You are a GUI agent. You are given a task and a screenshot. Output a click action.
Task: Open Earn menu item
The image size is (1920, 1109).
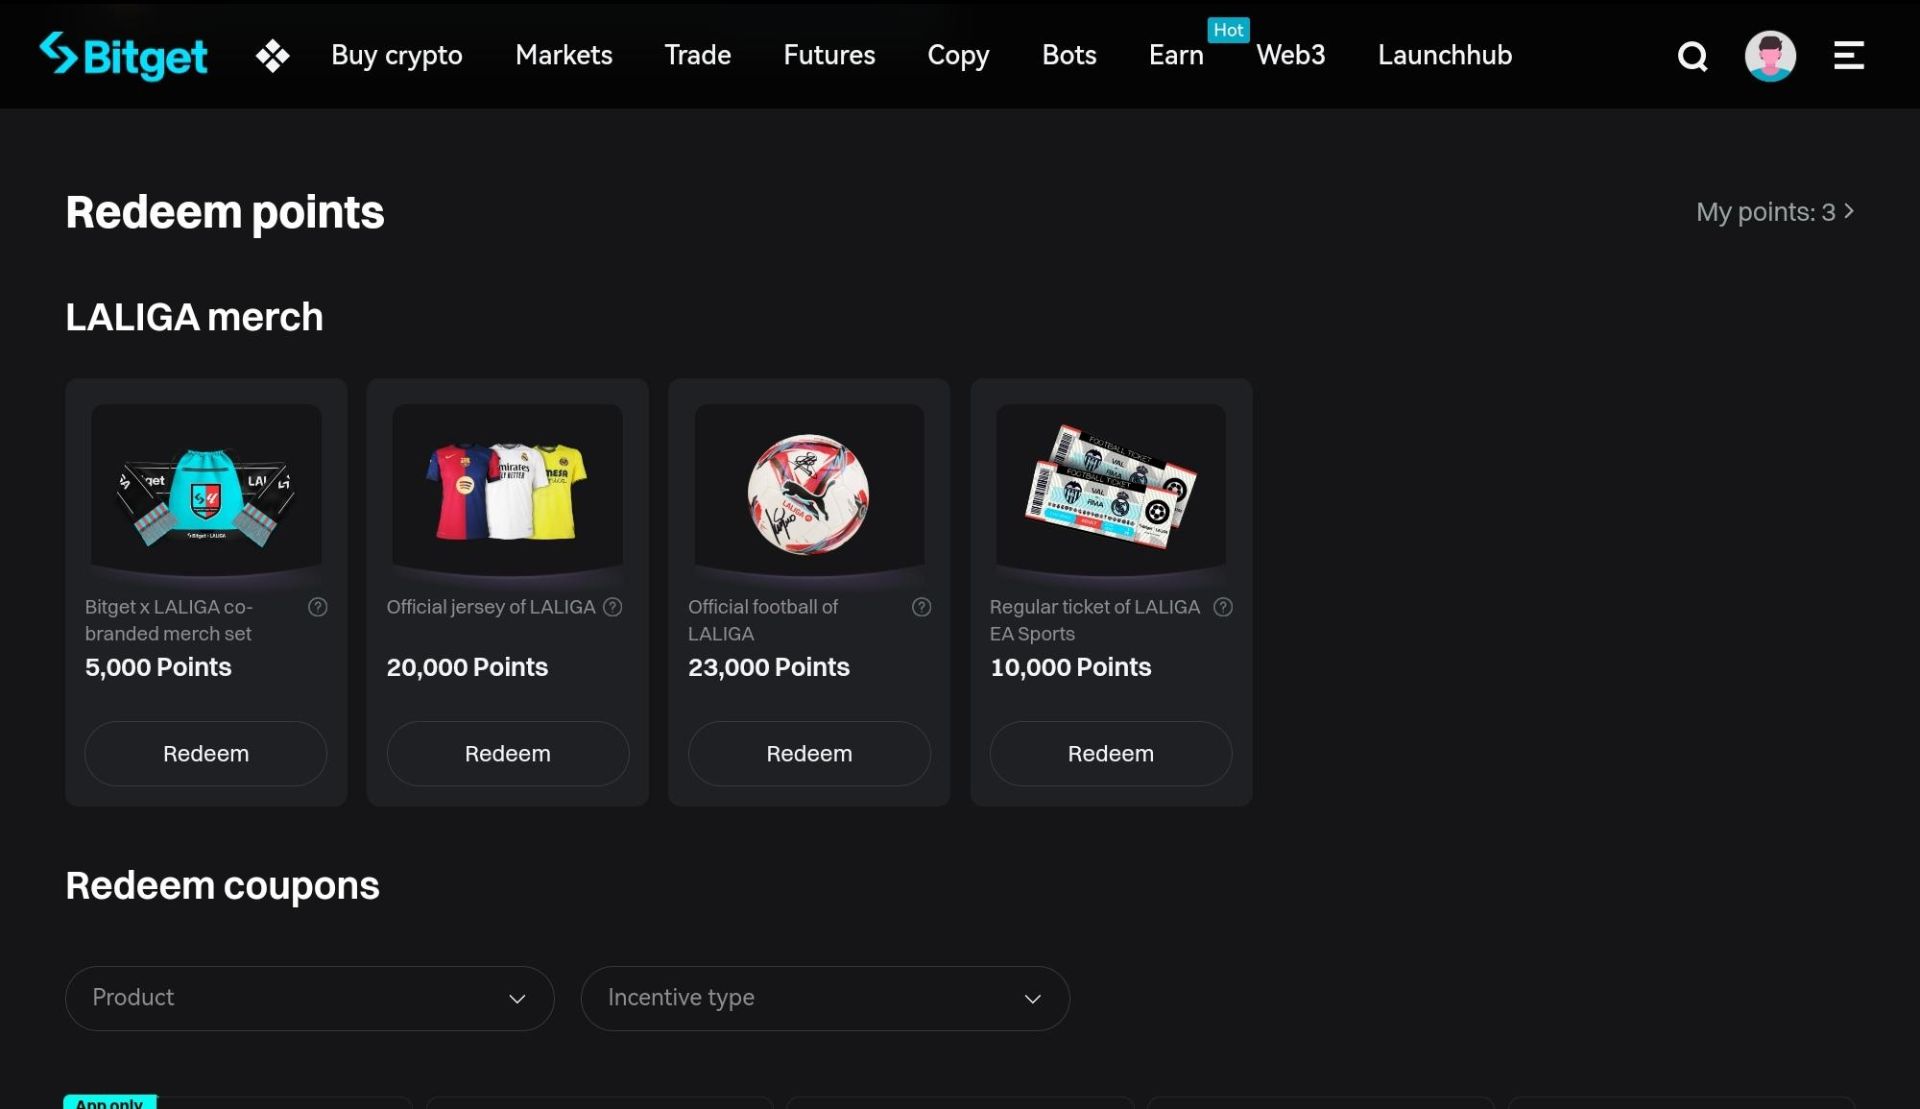1176,55
